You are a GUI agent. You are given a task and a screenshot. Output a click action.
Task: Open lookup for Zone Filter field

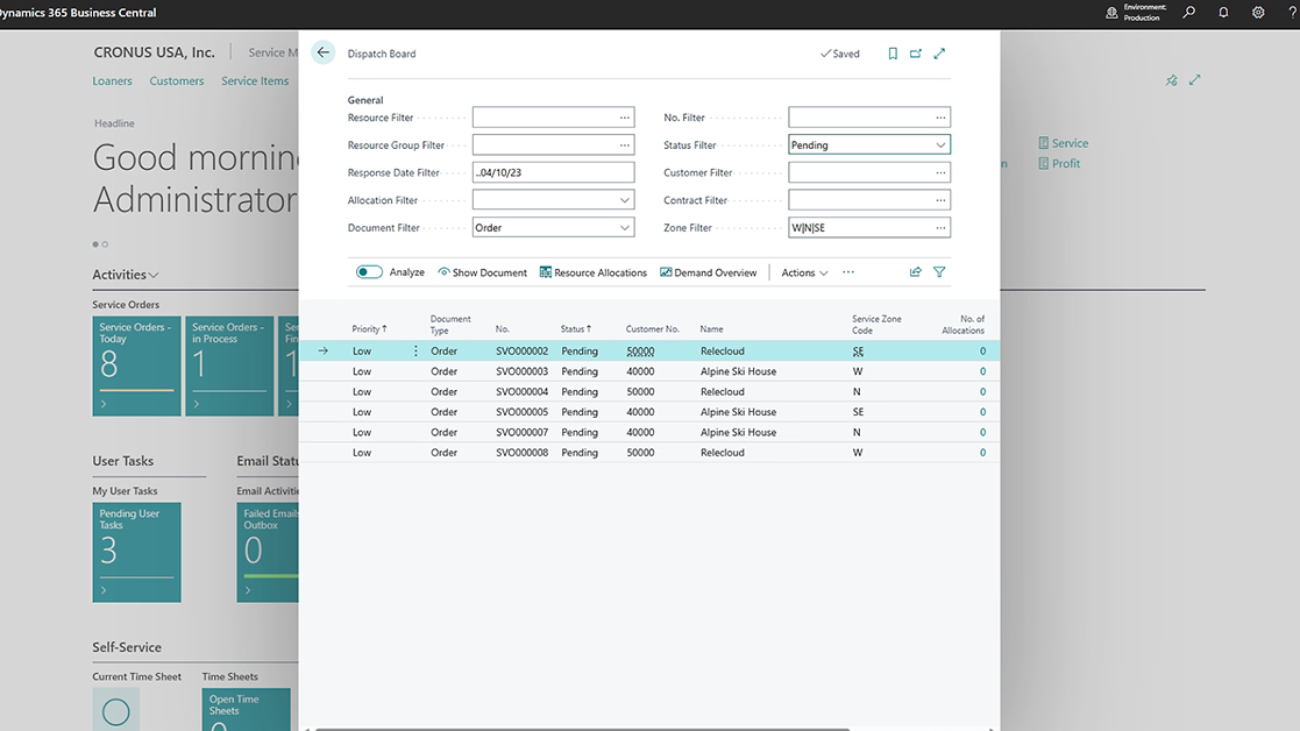tap(940, 228)
